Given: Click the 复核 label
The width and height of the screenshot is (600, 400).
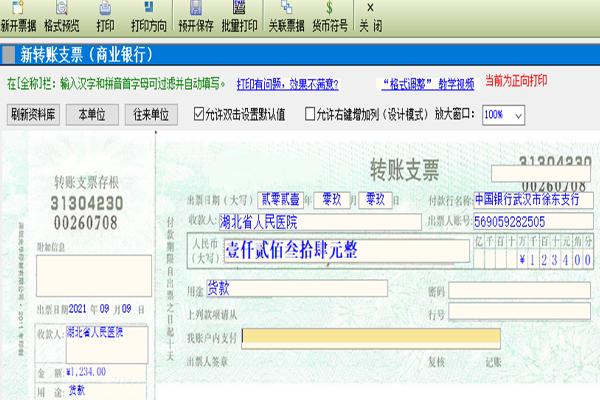Looking at the screenshot, I should (437, 362).
